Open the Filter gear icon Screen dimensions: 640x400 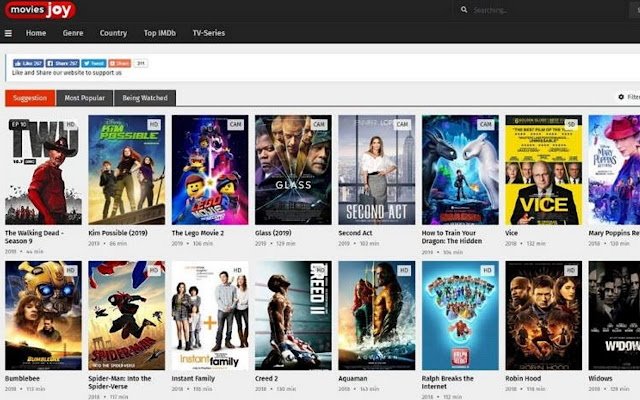[621, 97]
